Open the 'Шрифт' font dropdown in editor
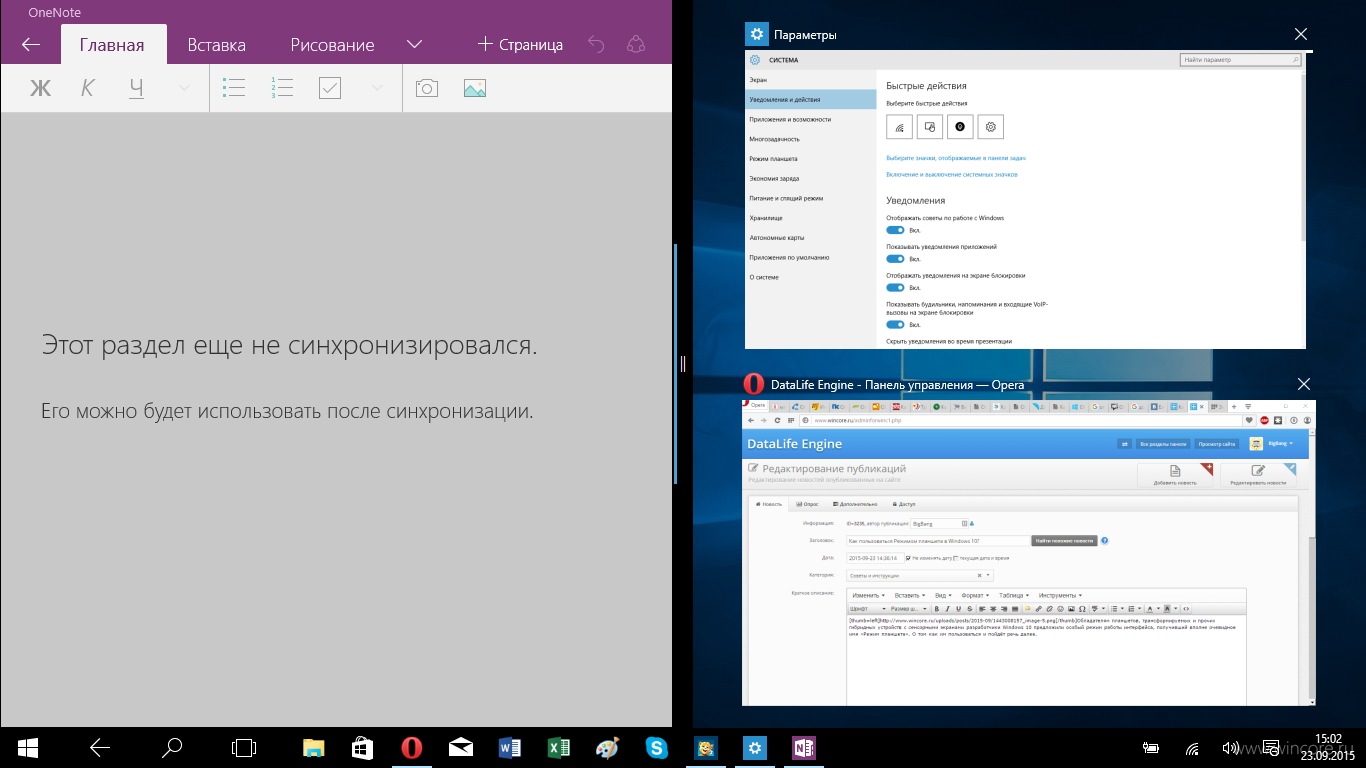1366x768 pixels. coord(867,608)
